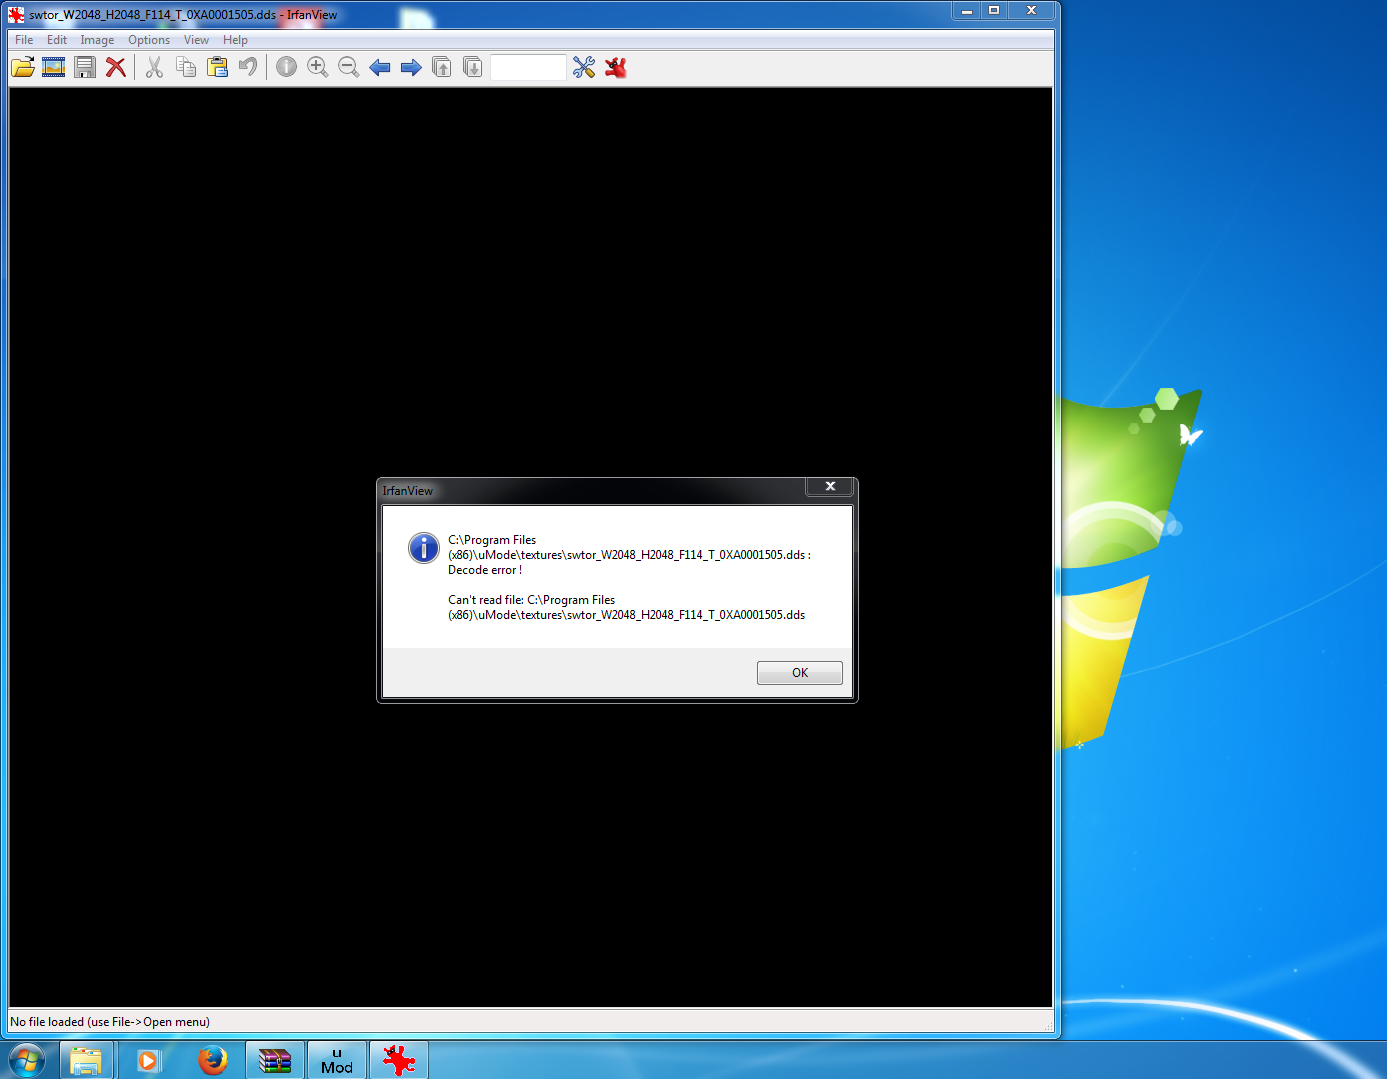The width and height of the screenshot is (1387, 1079).
Task: Select the Cut scissors icon
Action: (x=154, y=67)
